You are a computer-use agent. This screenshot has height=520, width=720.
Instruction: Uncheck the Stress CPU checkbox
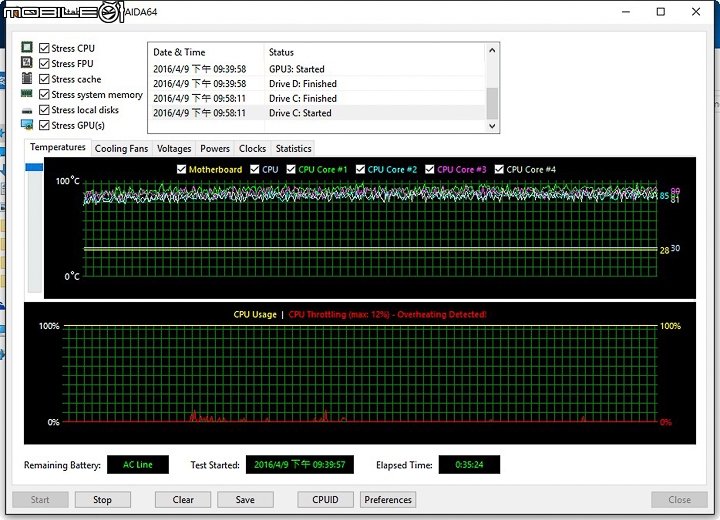click(44, 48)
